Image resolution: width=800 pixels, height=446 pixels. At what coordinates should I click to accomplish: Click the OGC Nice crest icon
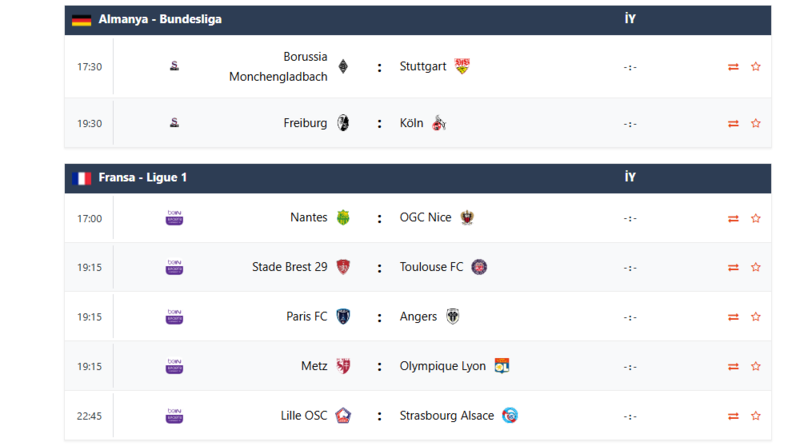[x=467, y=218]
